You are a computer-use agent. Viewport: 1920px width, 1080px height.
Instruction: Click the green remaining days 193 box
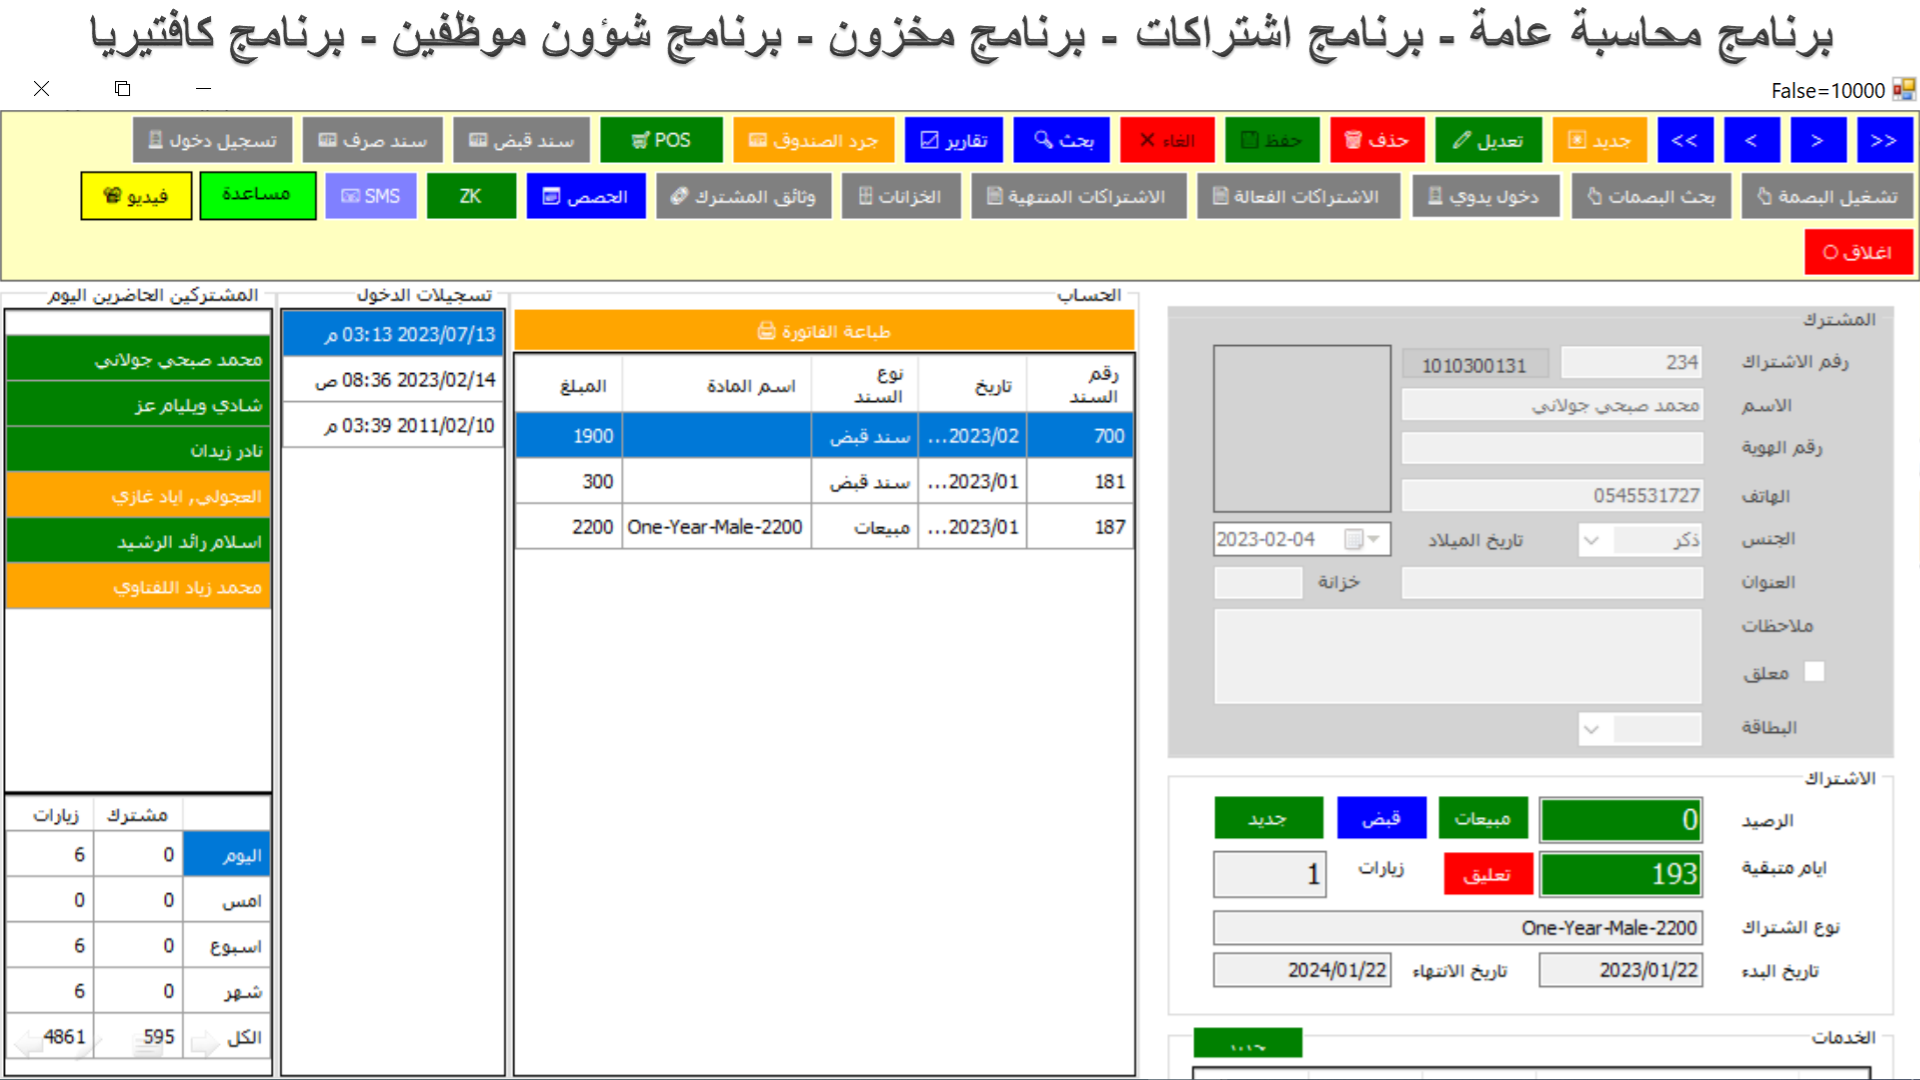(1620, 874)
